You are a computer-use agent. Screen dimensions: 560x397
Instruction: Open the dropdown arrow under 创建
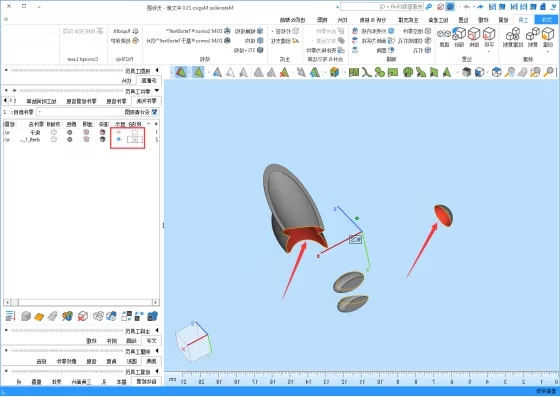pos(548,51)
